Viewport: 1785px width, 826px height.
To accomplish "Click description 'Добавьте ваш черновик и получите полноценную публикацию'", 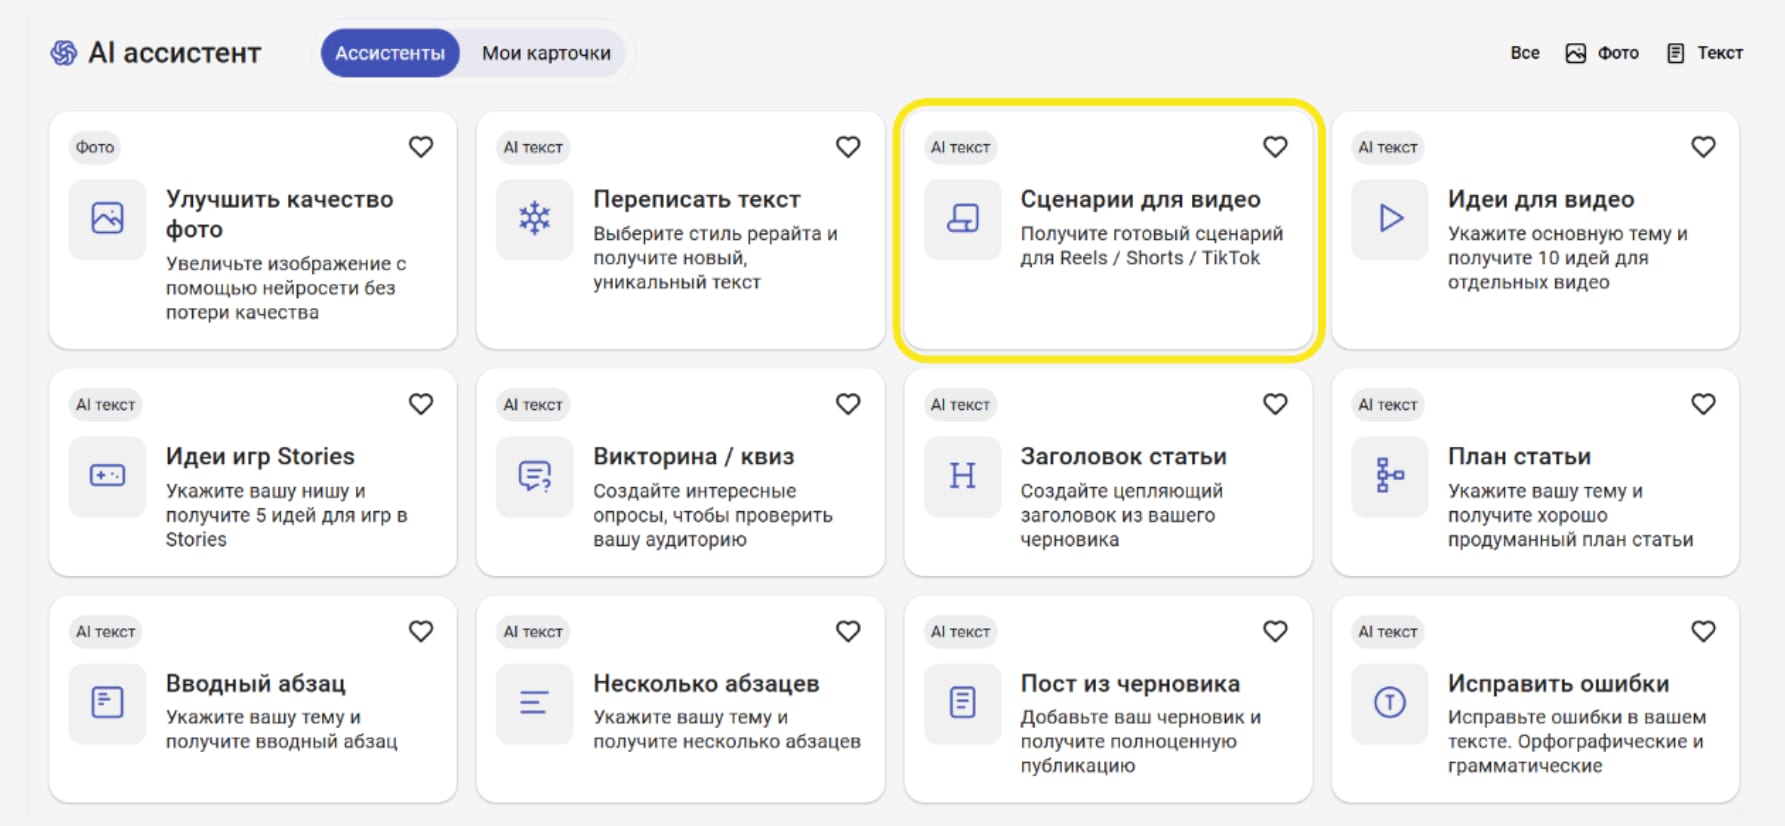I will (1141, 741).
